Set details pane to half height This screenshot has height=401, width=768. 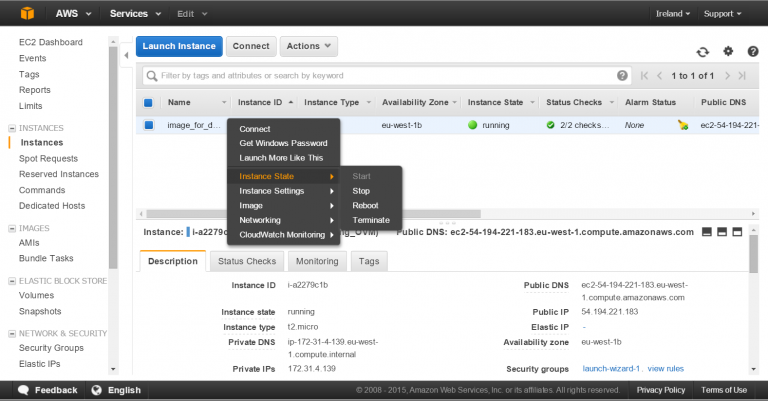pyautogui.click(x=722, y=232)
